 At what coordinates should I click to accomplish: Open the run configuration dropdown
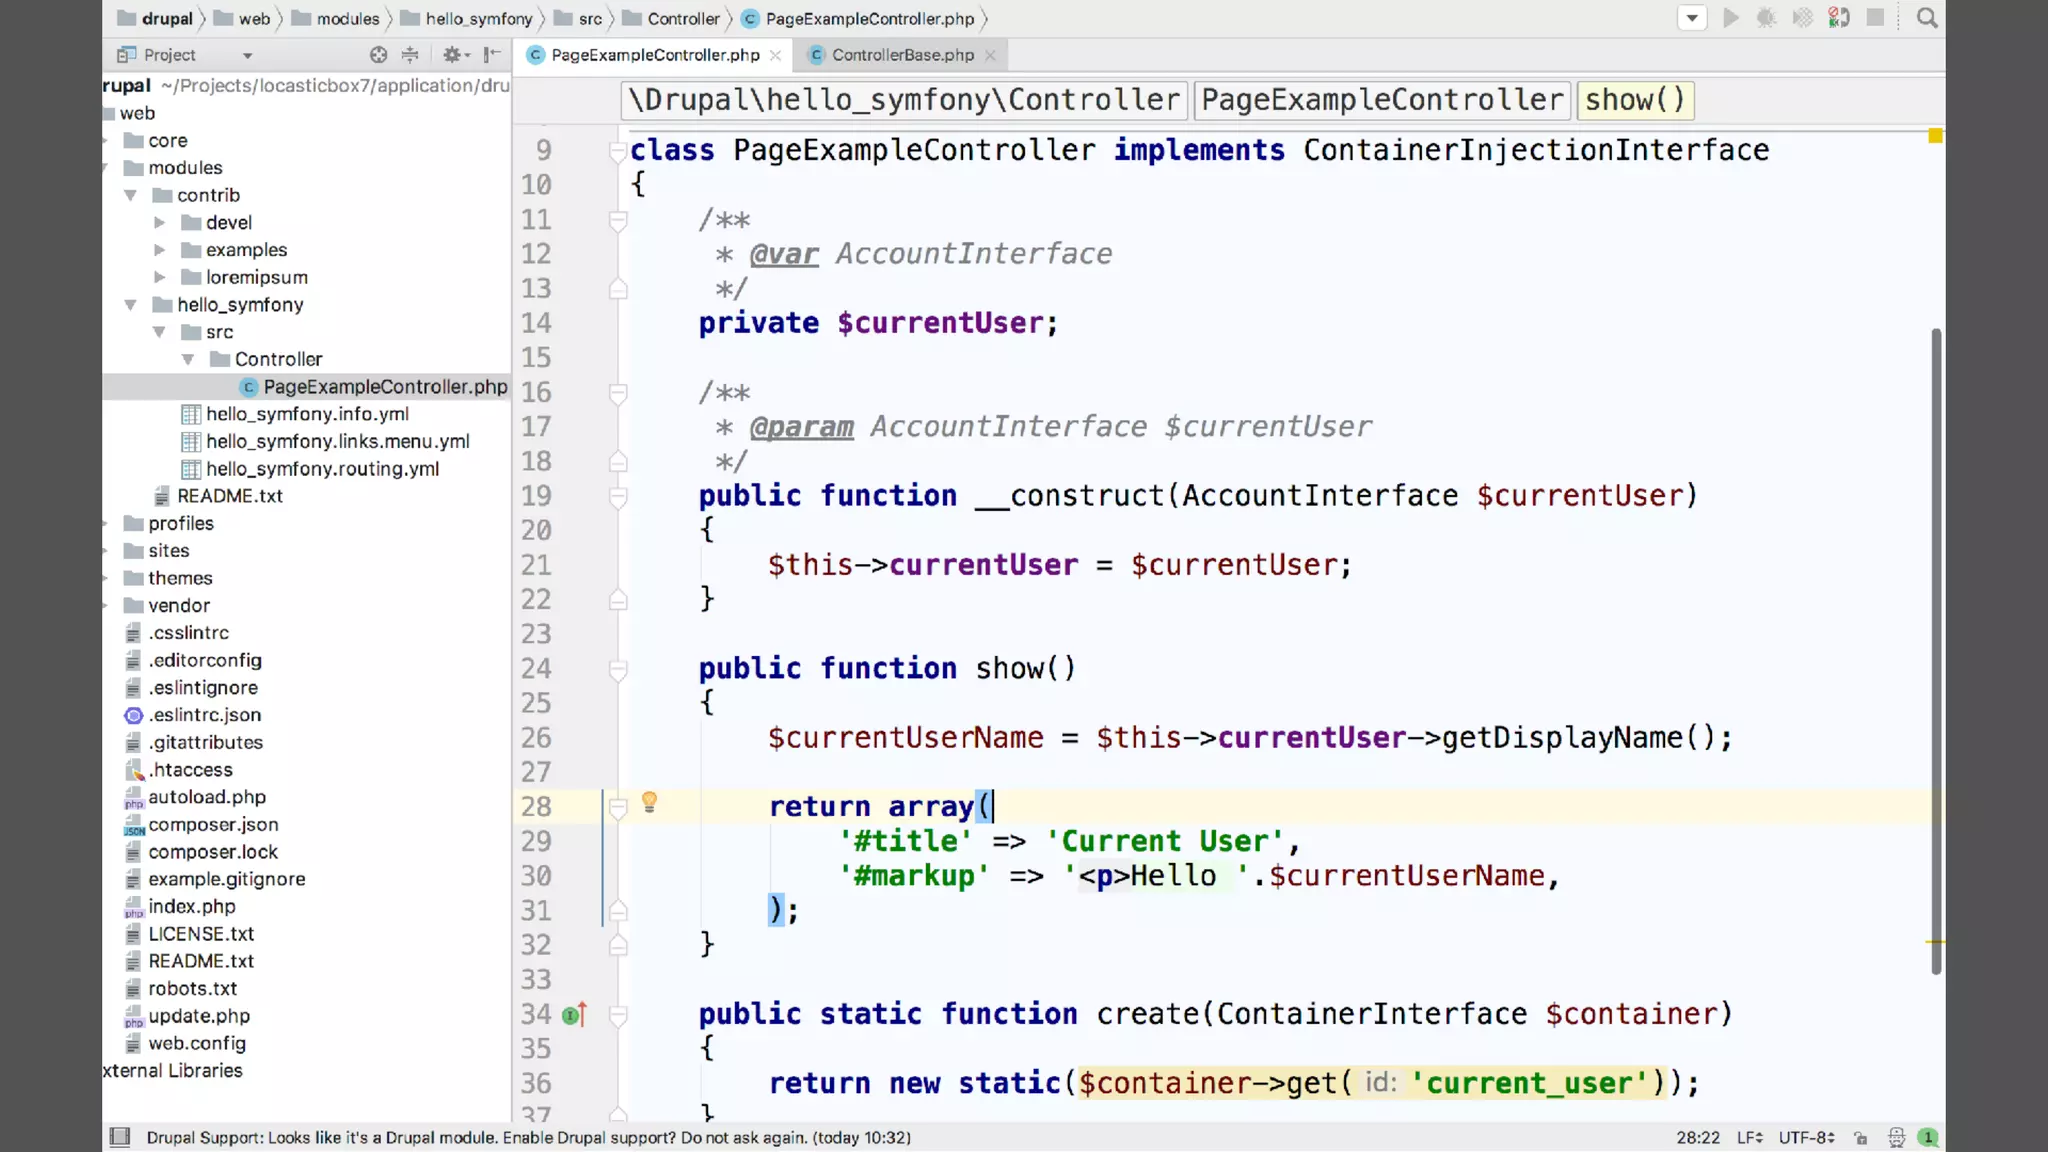click(x=1692, y=18)
